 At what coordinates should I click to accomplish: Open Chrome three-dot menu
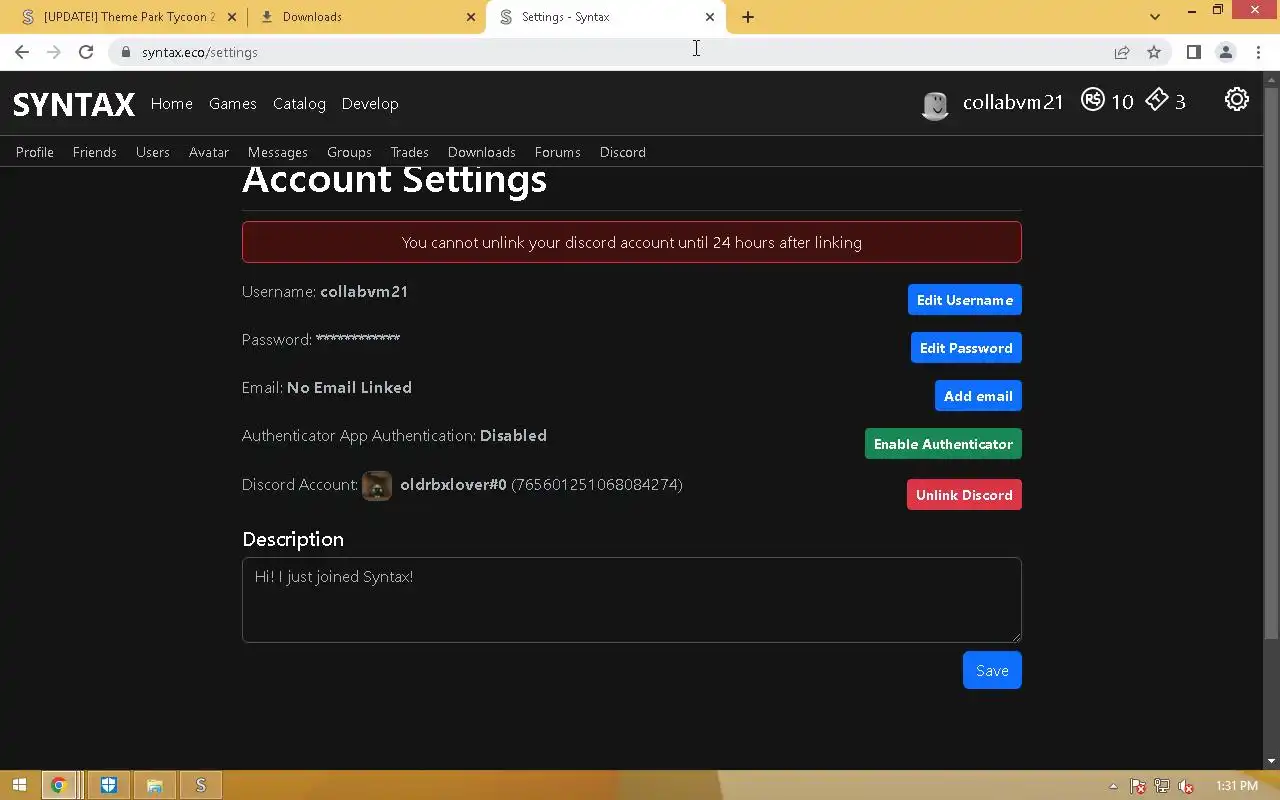pyautogui.click(x=1257, y=52)
